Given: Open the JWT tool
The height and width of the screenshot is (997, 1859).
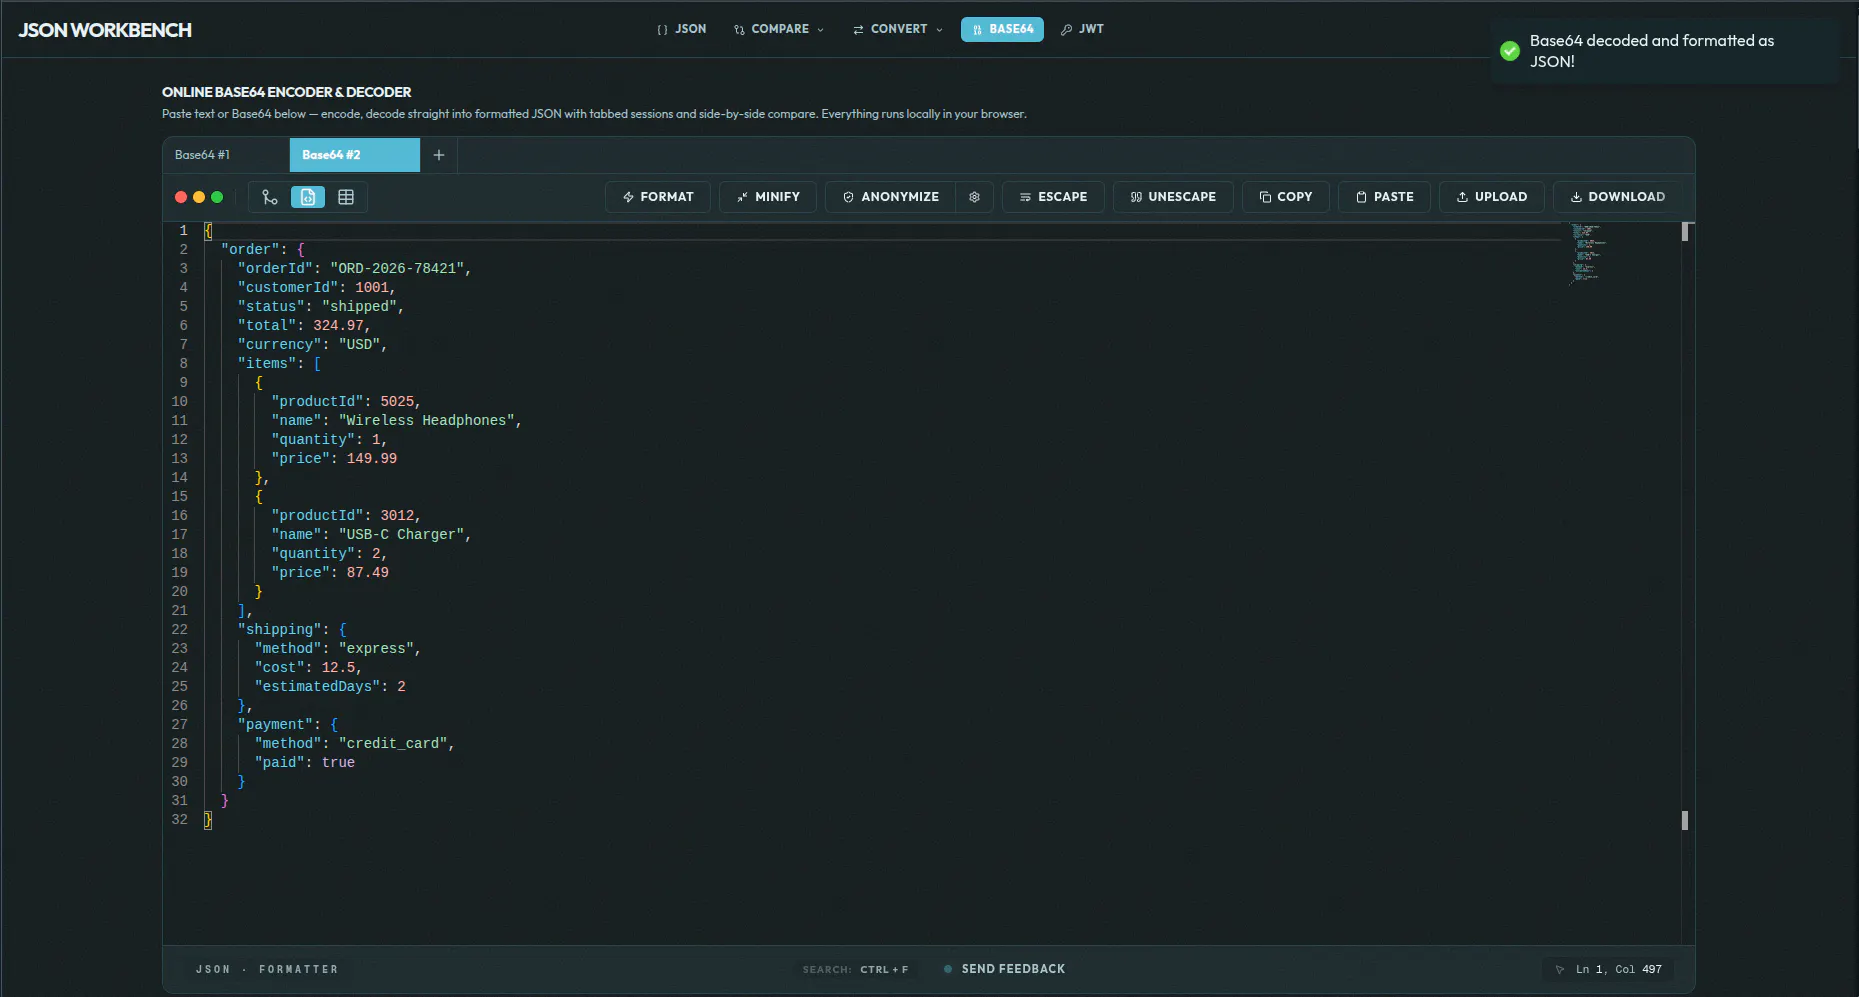Looking at the screenshot, I should pos(1082,29).
